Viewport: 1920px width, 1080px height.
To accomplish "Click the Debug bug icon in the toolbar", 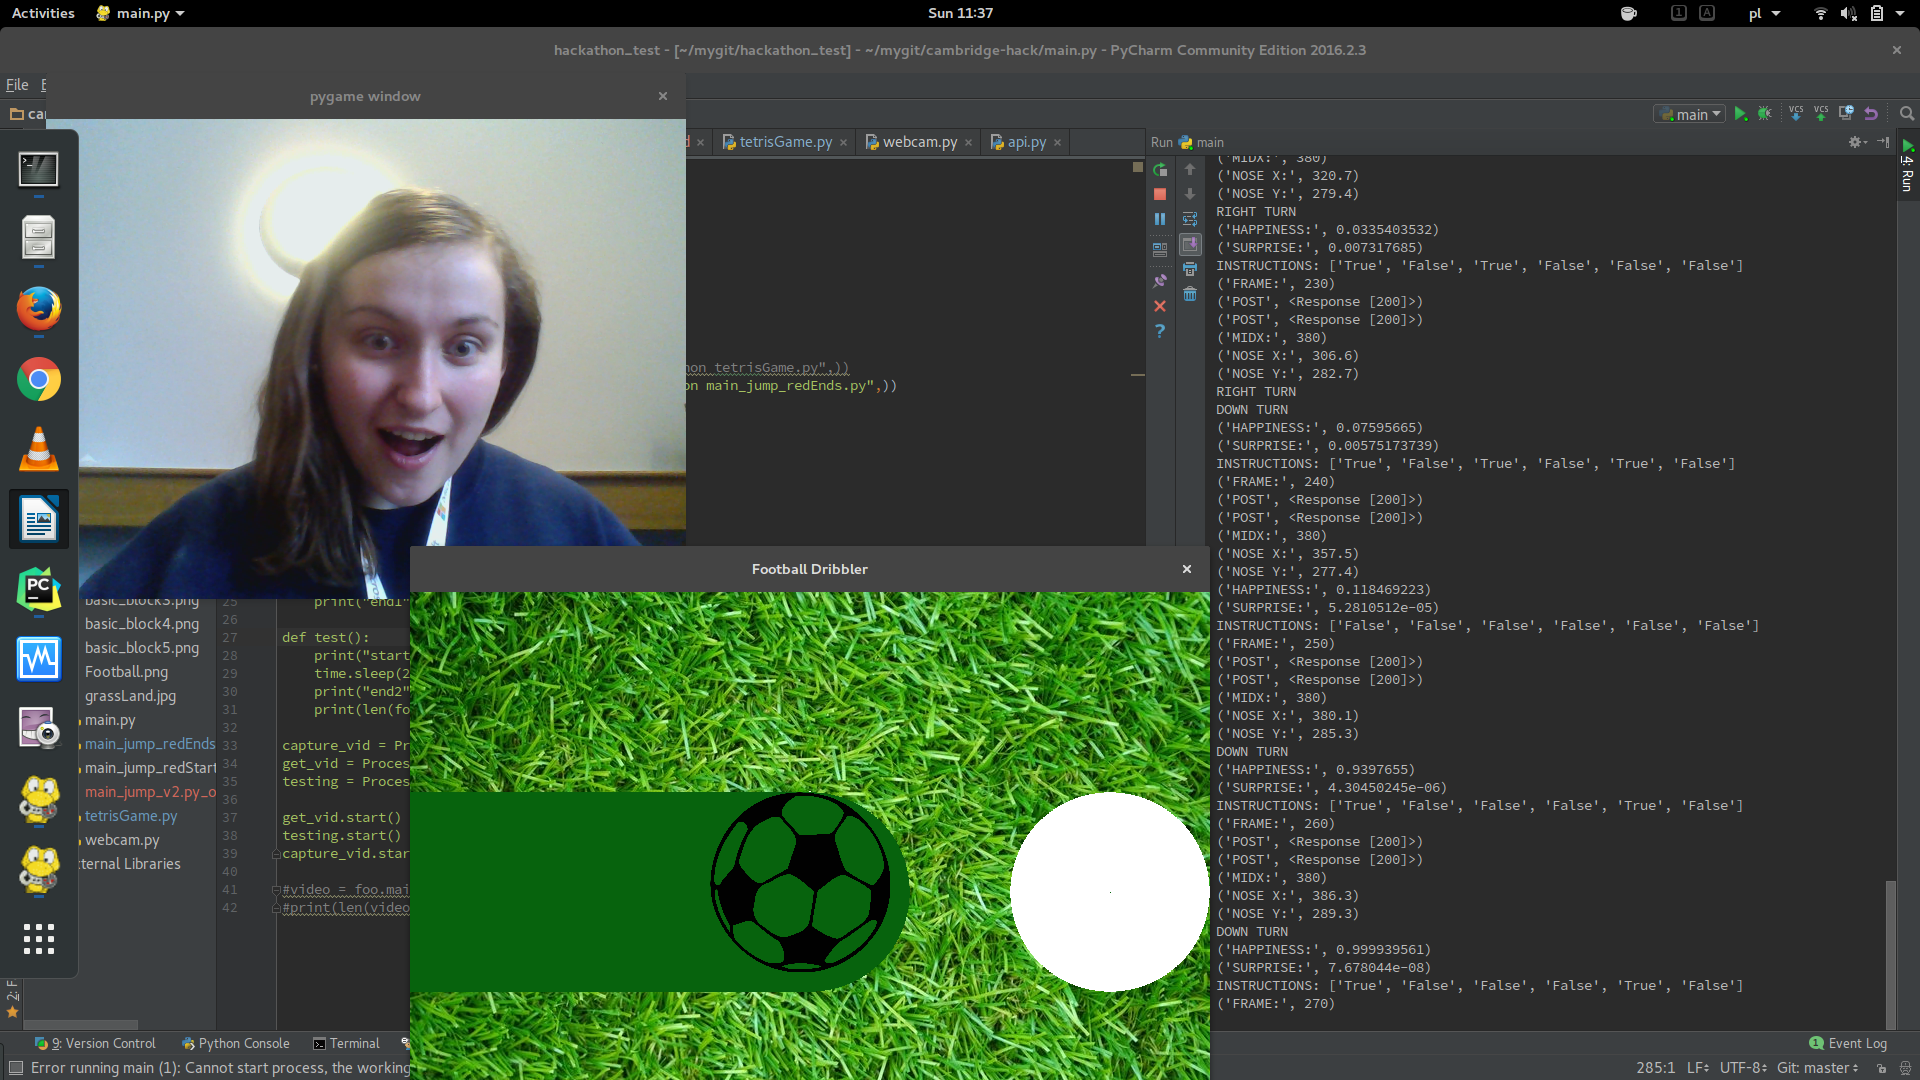I will click(1765, 114).
